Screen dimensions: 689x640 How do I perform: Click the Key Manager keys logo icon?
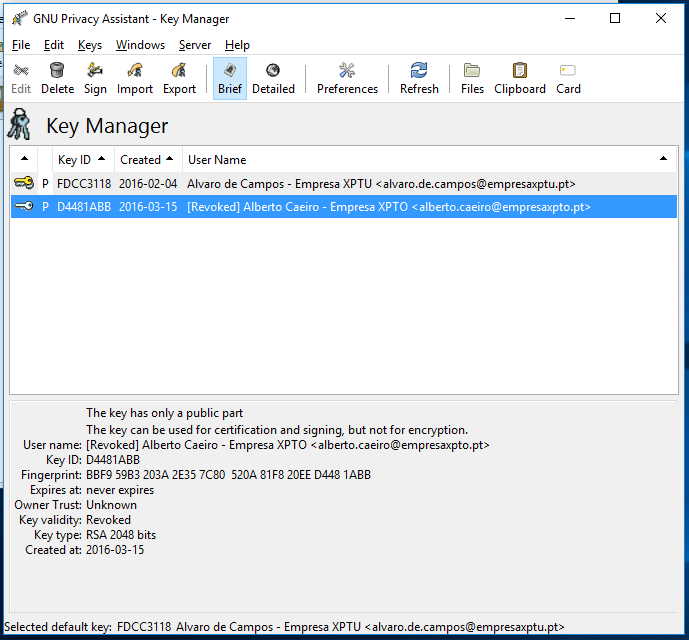tap(20, 124)
